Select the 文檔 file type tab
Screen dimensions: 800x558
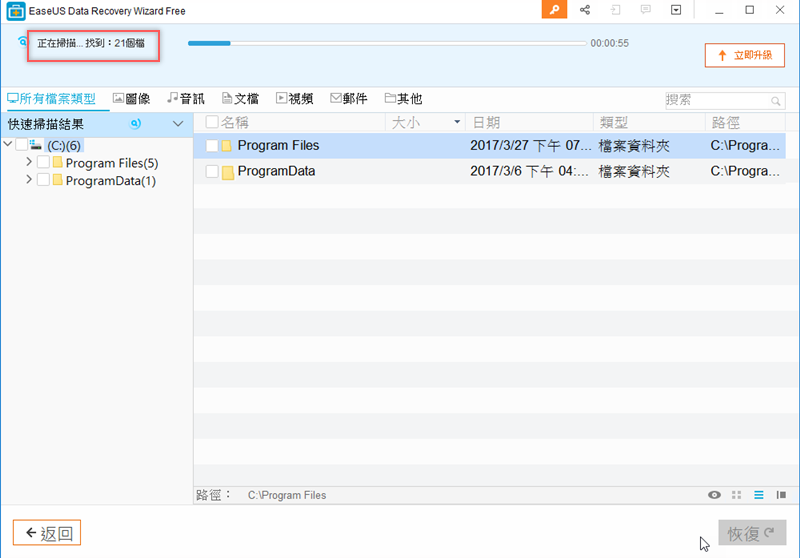pos(240,99)
